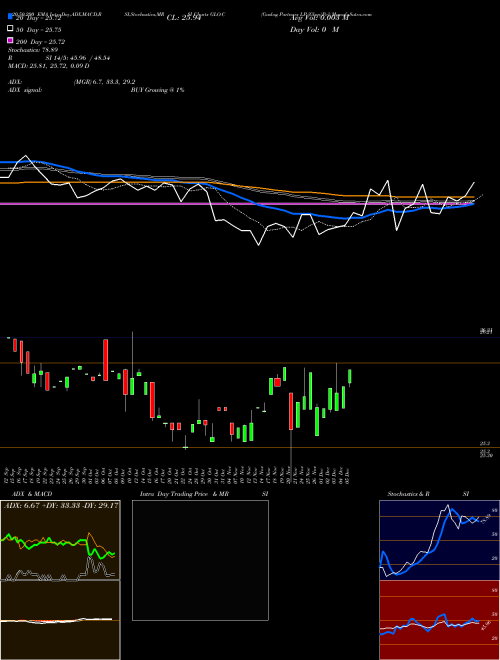Click the 'Intra Day Trading Price & MR' title
Screen dimensions: 500x660
(184, 494)
